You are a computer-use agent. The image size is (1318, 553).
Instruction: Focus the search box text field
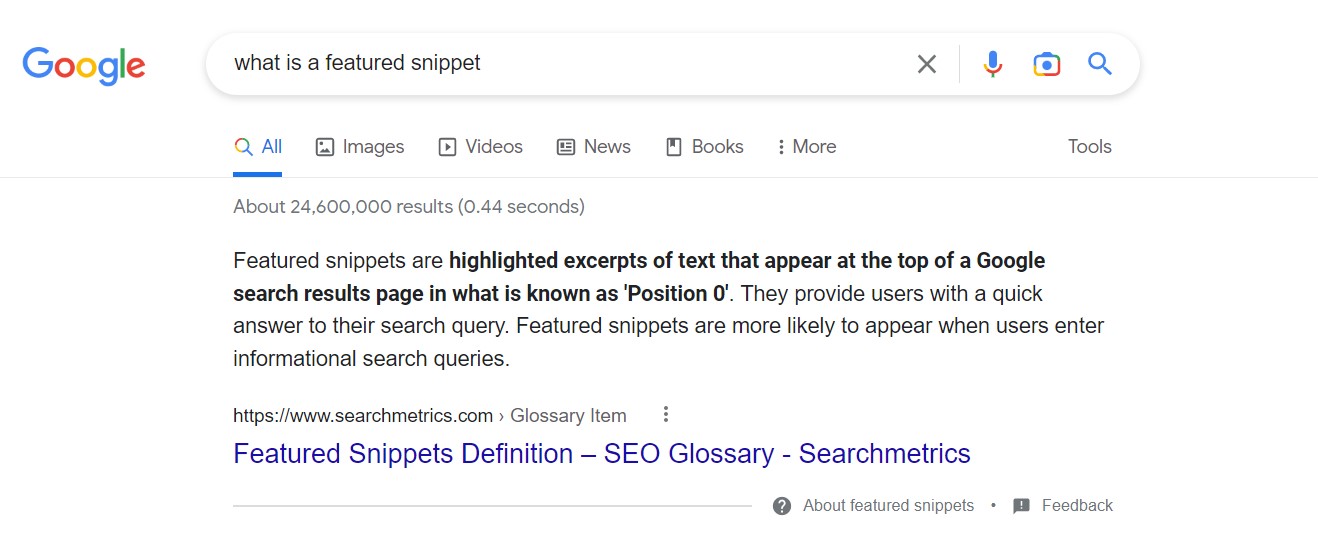point(565,64)
